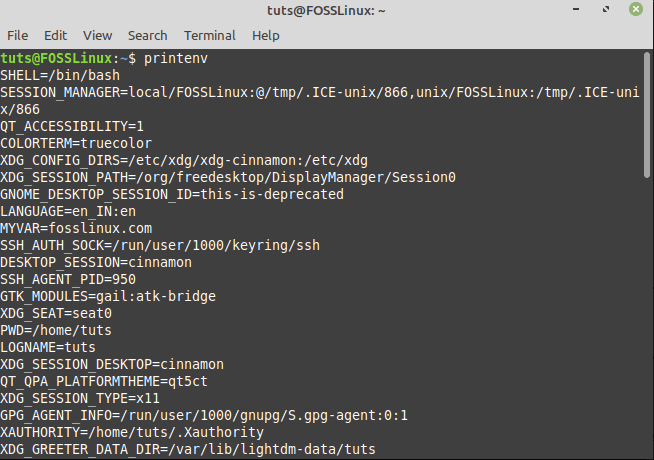The width and height of the screenshot is (654, 460).
Task: Open the Terminal menu
Action: tap(210, 35)
